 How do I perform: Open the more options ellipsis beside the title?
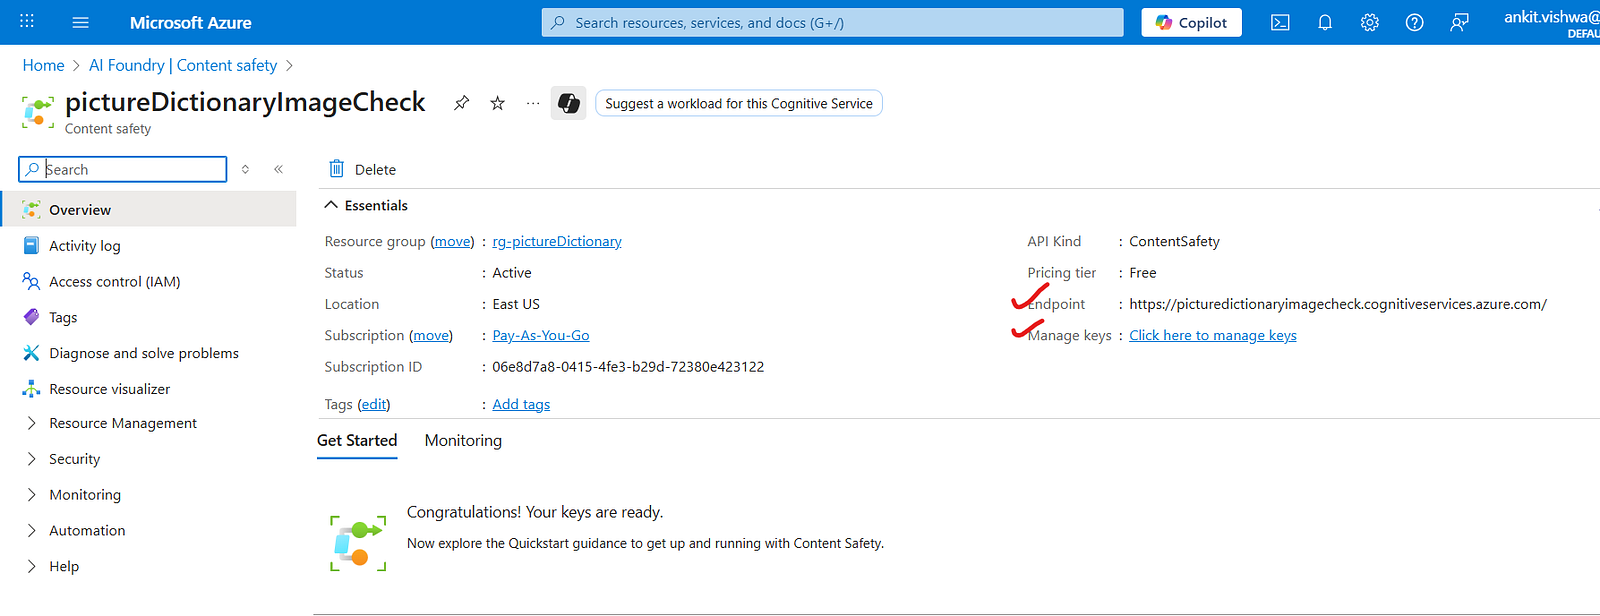(533, 103)
